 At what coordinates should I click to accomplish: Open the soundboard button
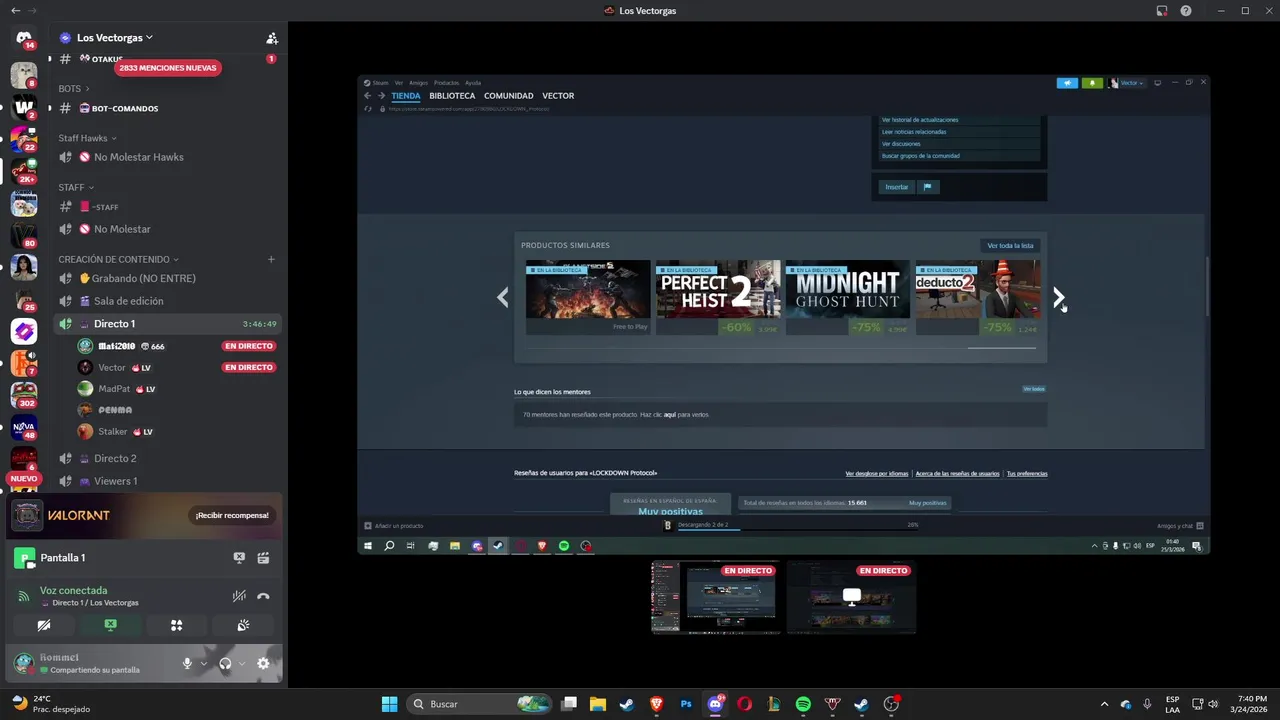click(x=243, y=625)
